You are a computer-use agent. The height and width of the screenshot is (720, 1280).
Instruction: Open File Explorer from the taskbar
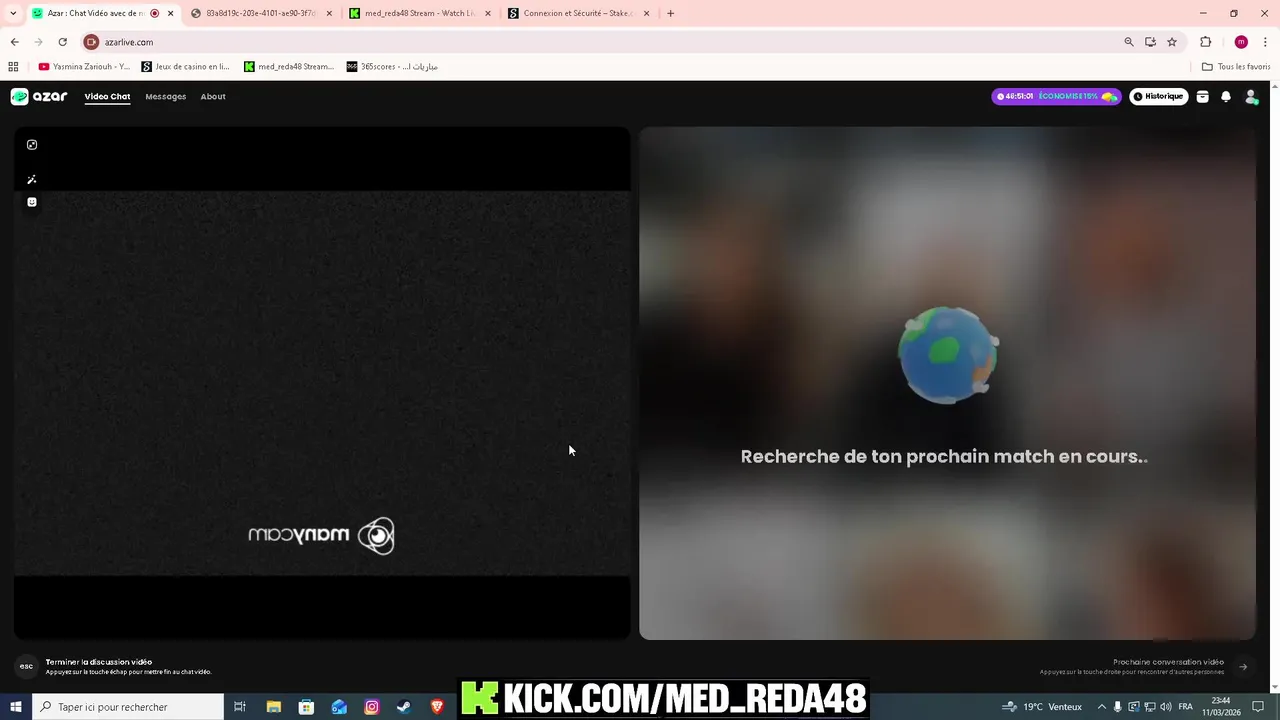tap(273, 707)
